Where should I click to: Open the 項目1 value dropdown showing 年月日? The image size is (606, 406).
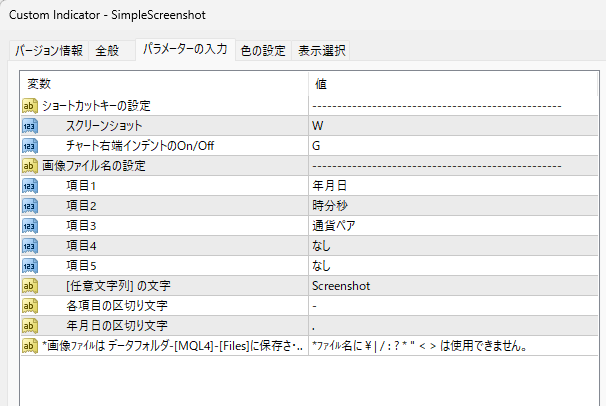pyautogui.click(x=450, y=186)
